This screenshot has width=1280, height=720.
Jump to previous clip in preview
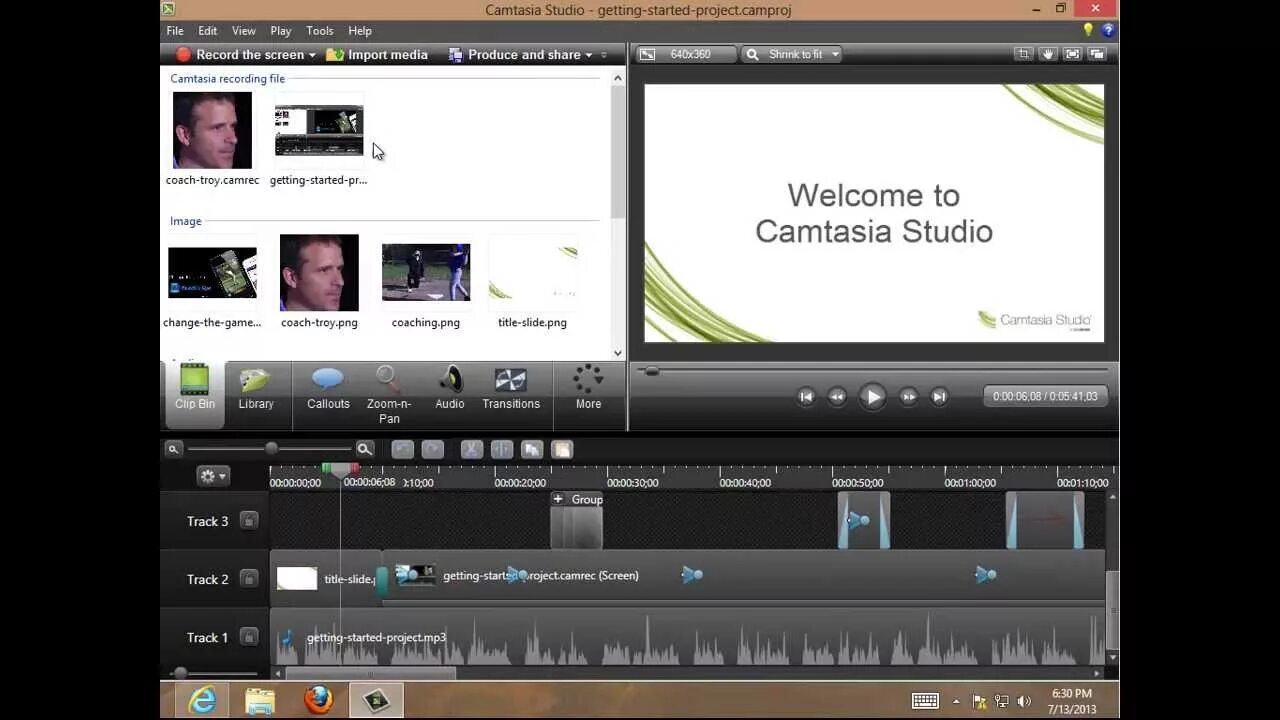[x=806, y=397]
